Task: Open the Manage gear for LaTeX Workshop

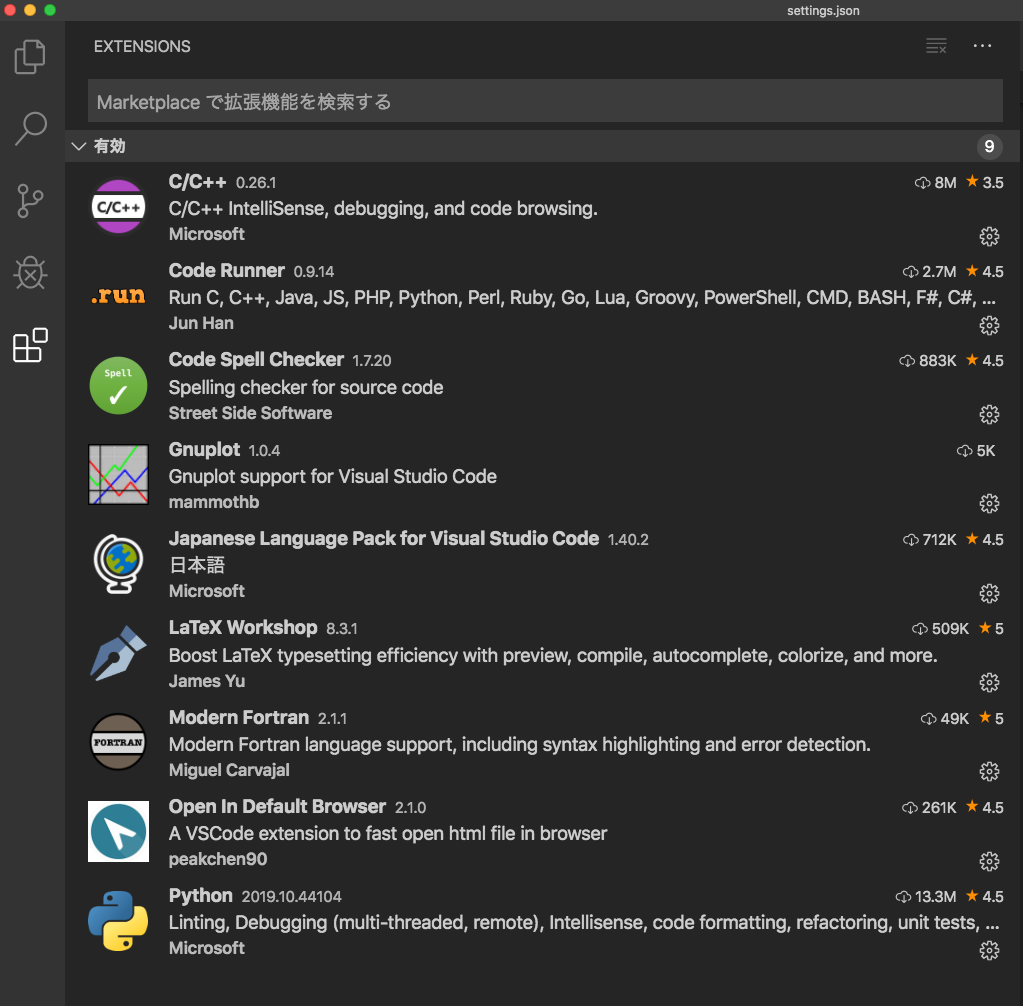Action: click(x=988, y=682)
